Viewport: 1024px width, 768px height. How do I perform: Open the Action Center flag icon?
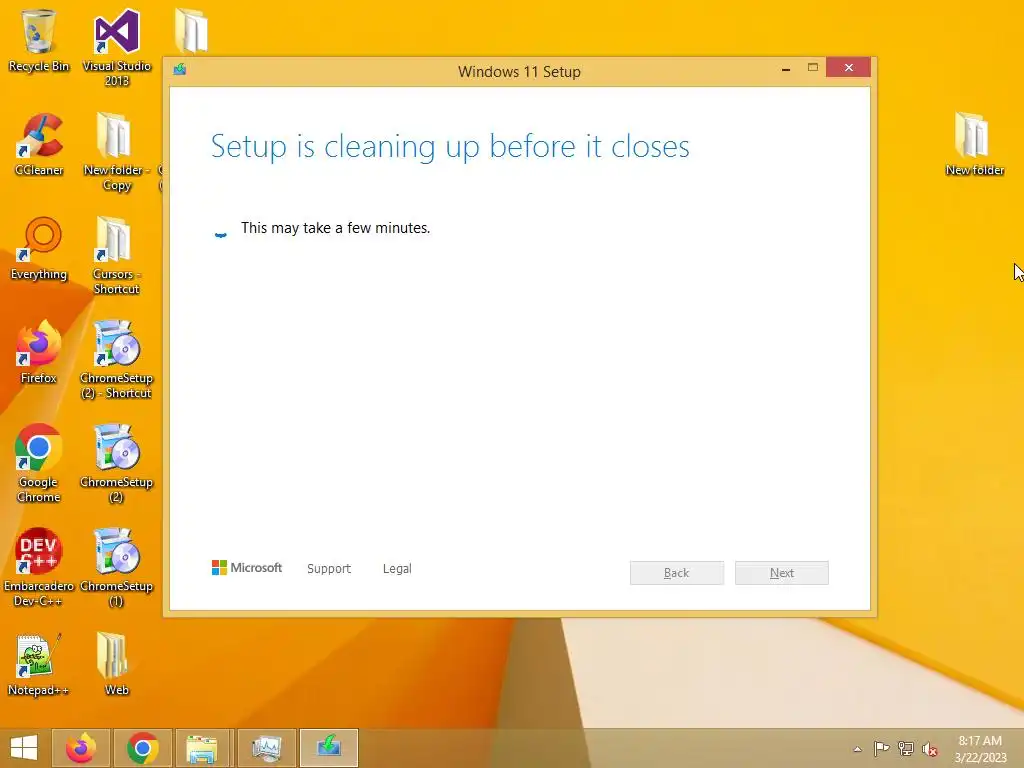tap(881, 749)
